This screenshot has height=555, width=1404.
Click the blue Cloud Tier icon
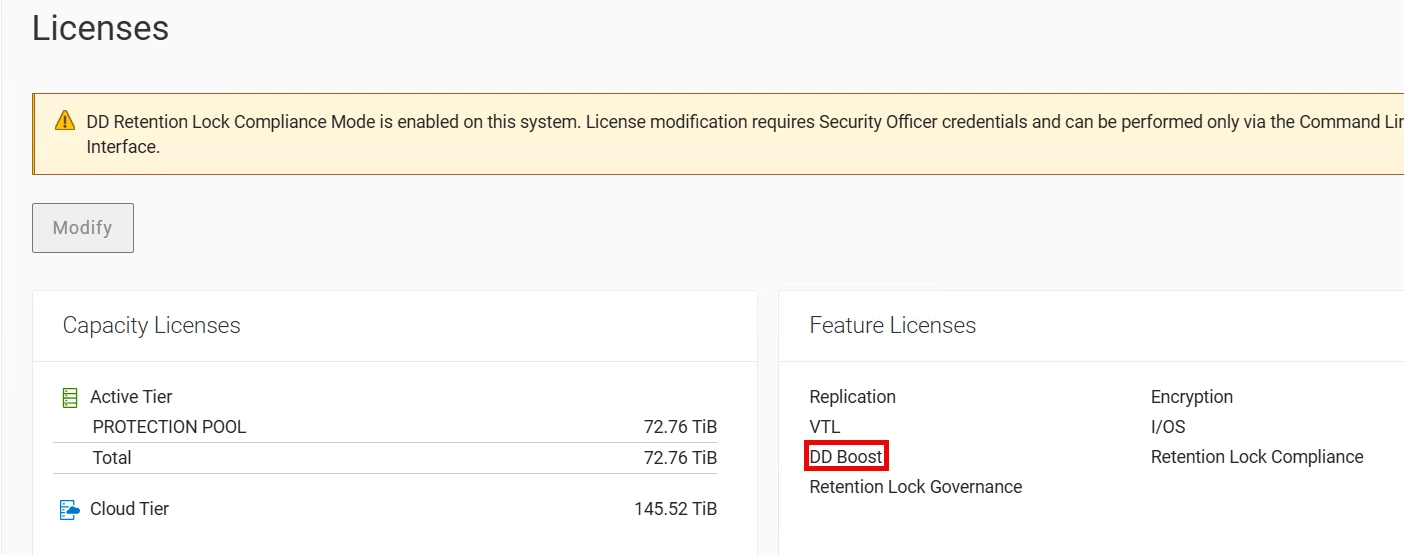70,510
